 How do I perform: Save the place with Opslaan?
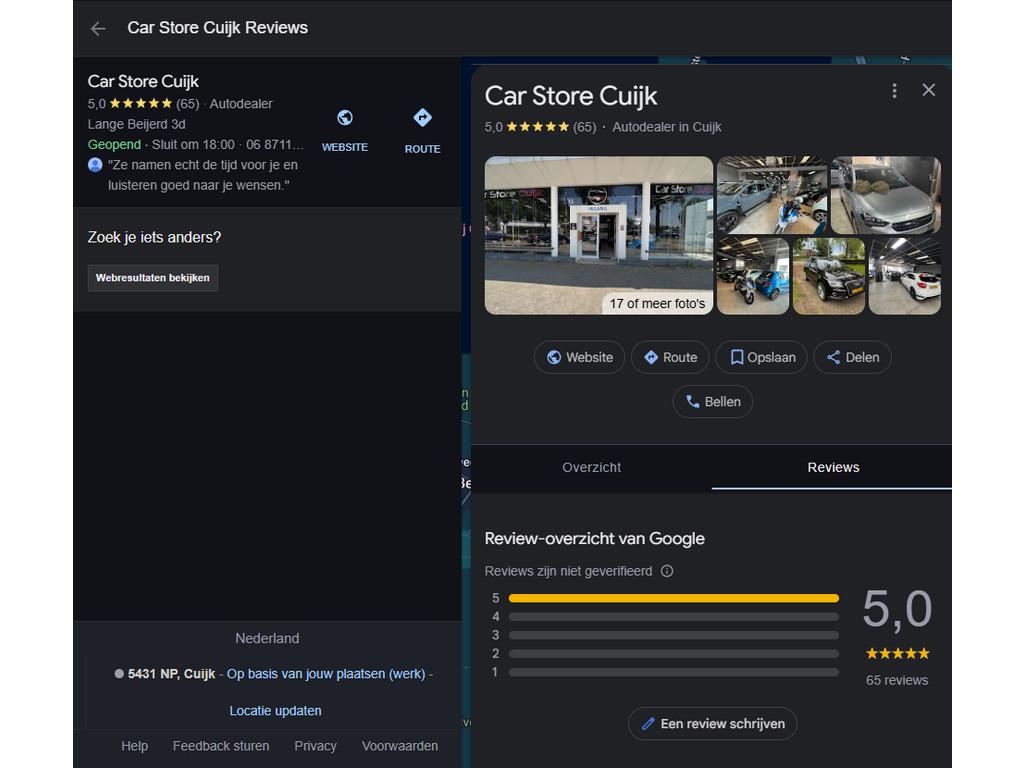[x=762, y=357]
